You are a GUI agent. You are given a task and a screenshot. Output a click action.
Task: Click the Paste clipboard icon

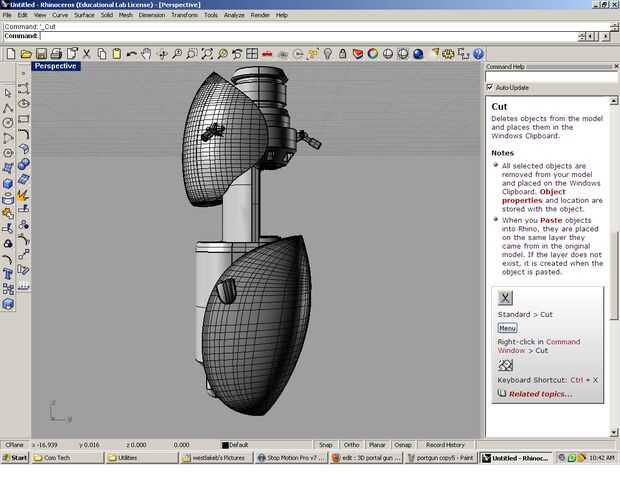click(117, 54)
